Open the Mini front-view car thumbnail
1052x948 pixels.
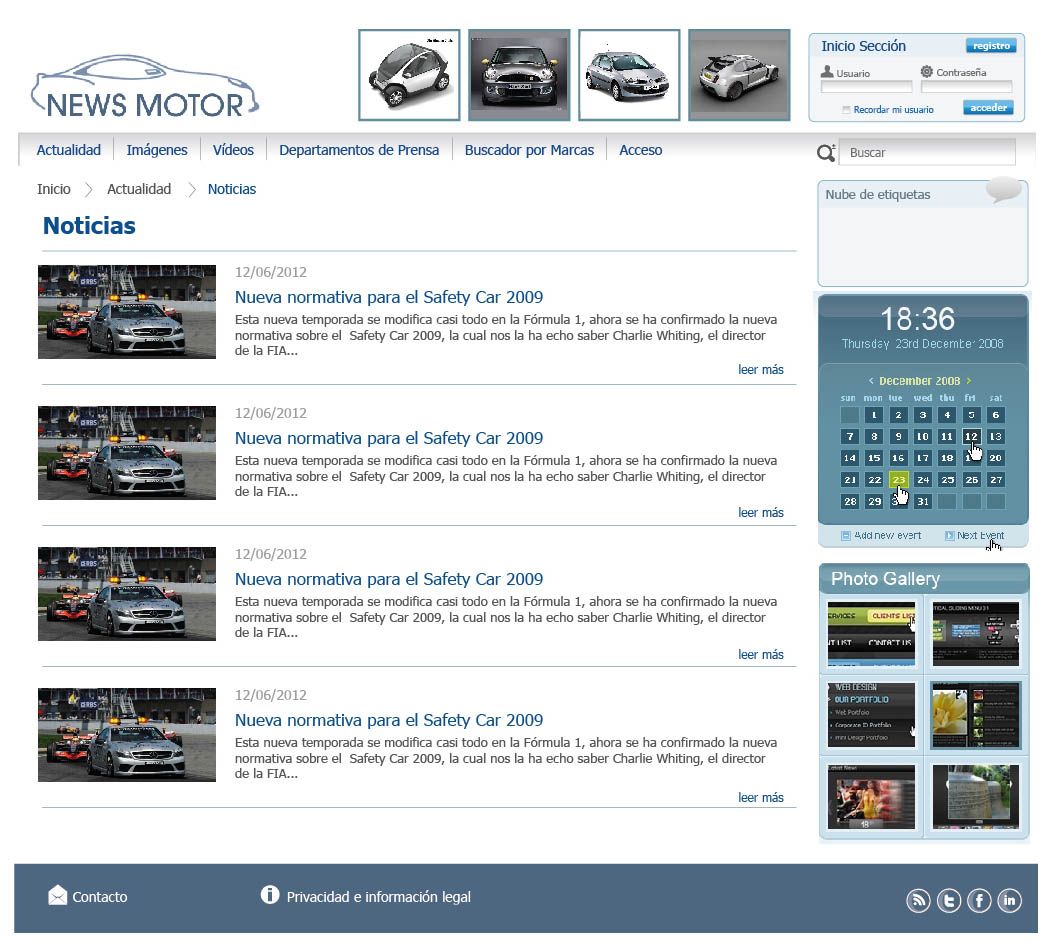[x=519, y=75]
